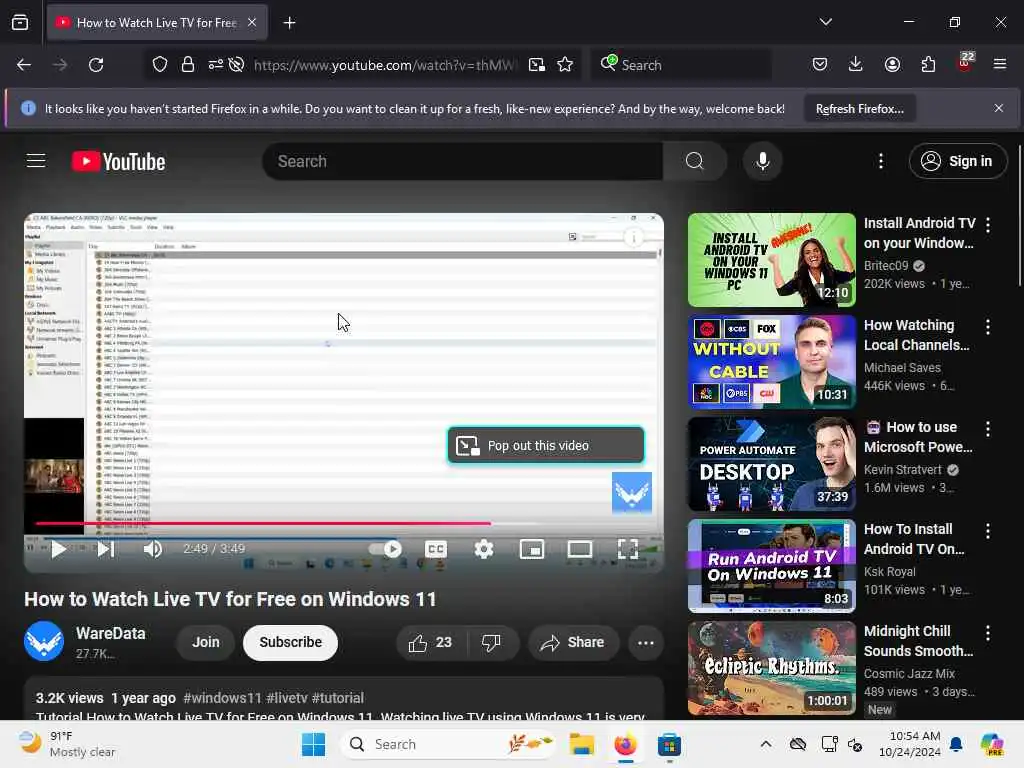Subscribe to WareData channel
The image size is (1024, 768).
[291, 642]
